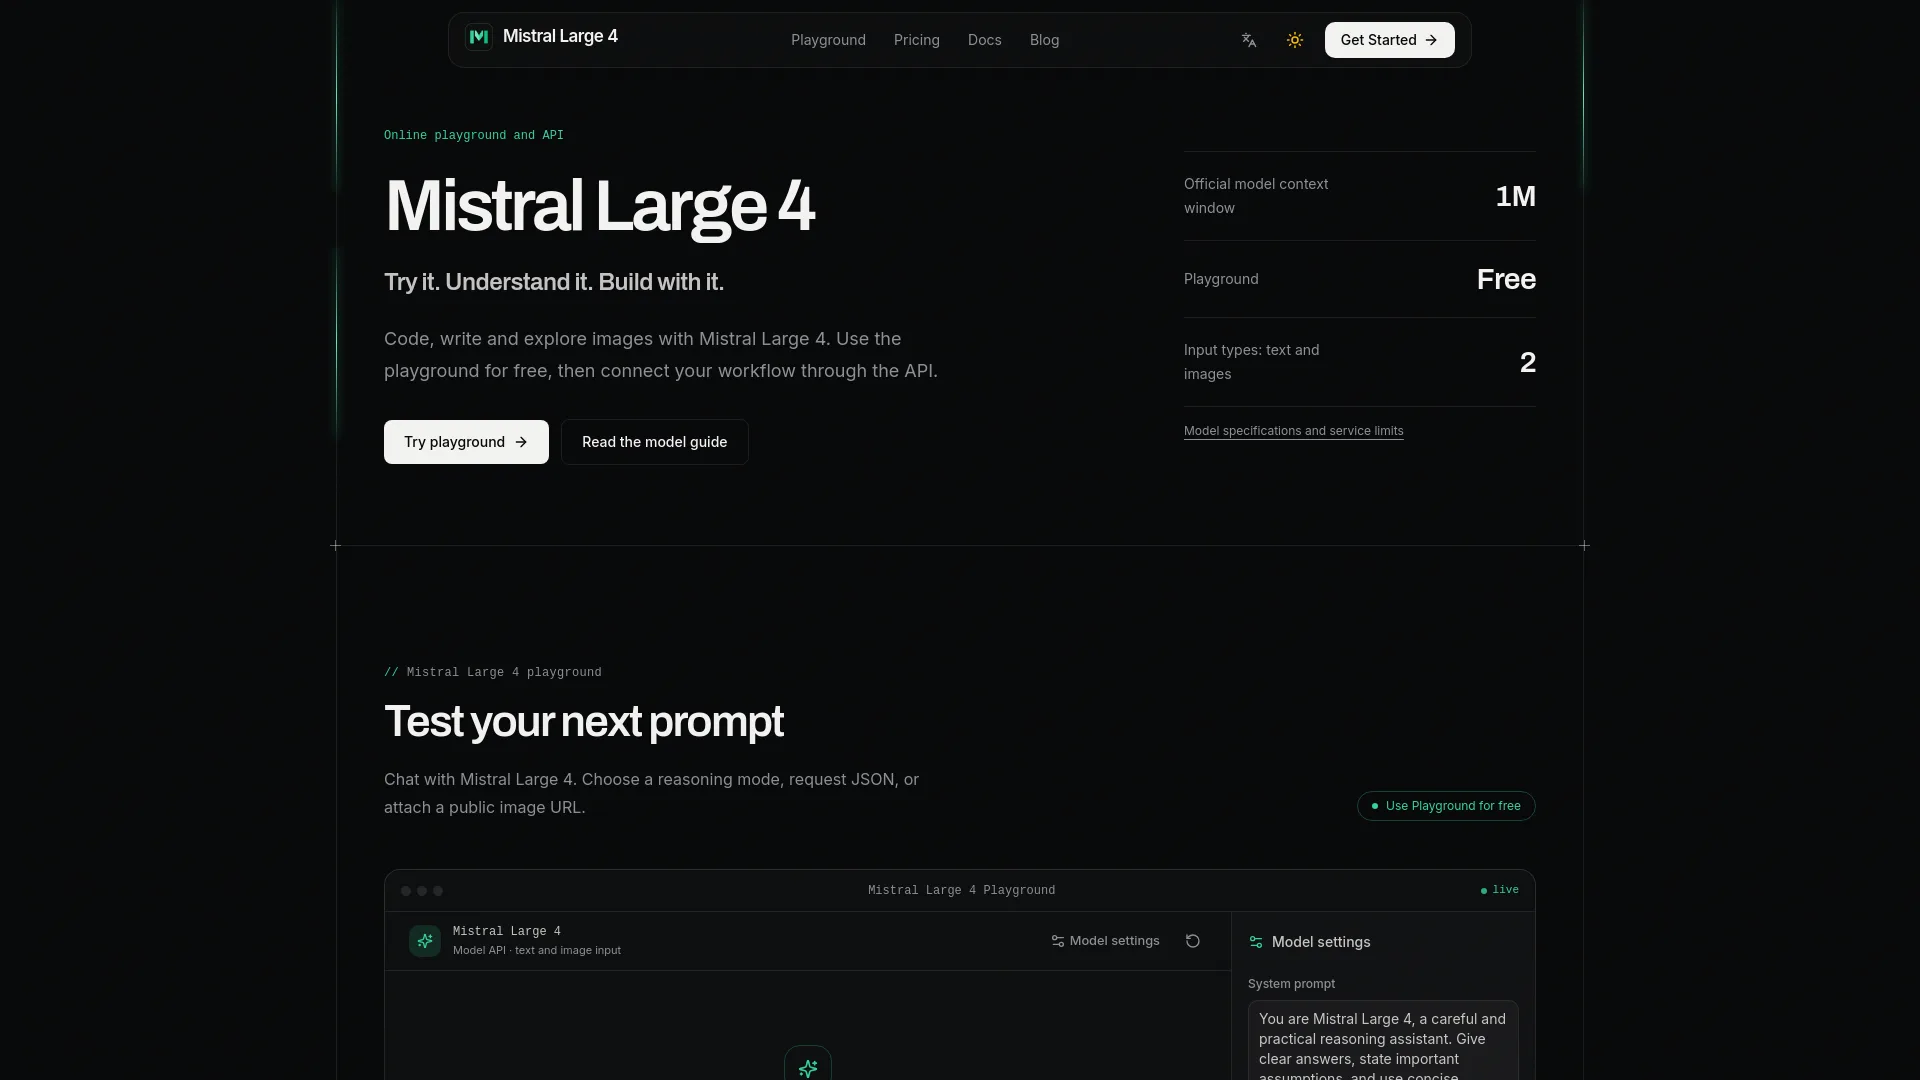Click the '// Mistral Large 4 playground' label
This screenshot has width=1920, height=1080.
tap(493, 672)
